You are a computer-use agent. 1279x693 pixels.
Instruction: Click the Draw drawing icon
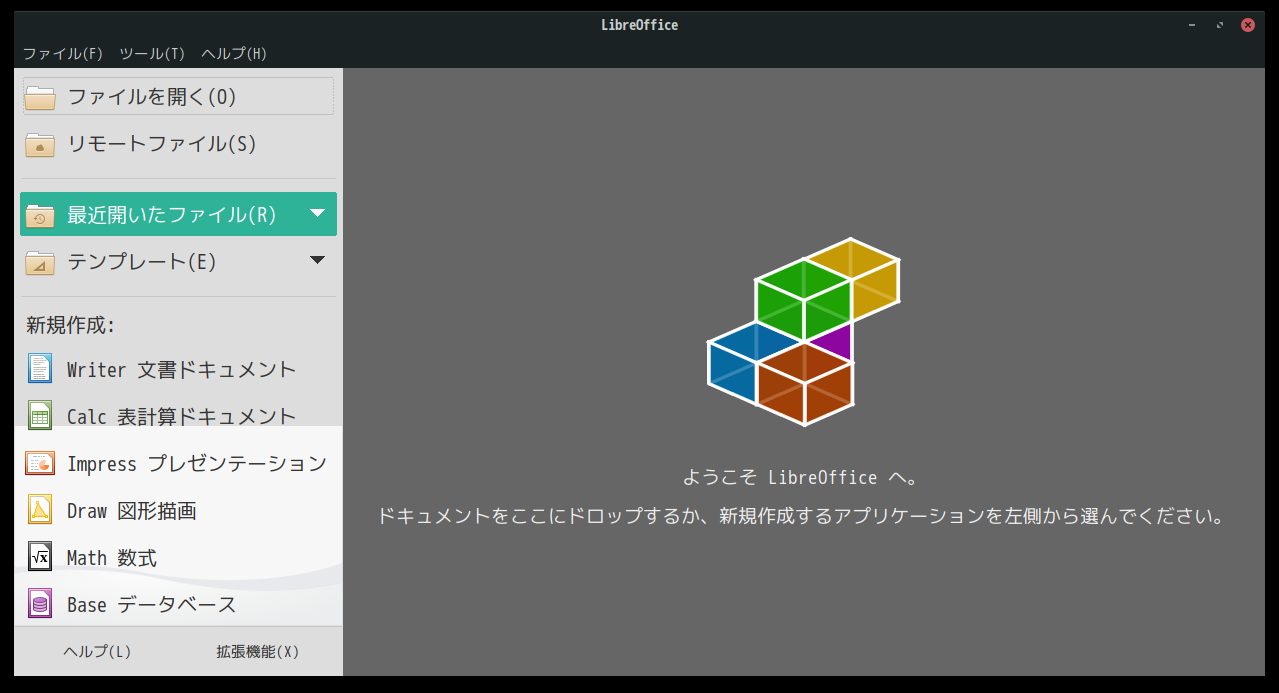coord(40,510)
